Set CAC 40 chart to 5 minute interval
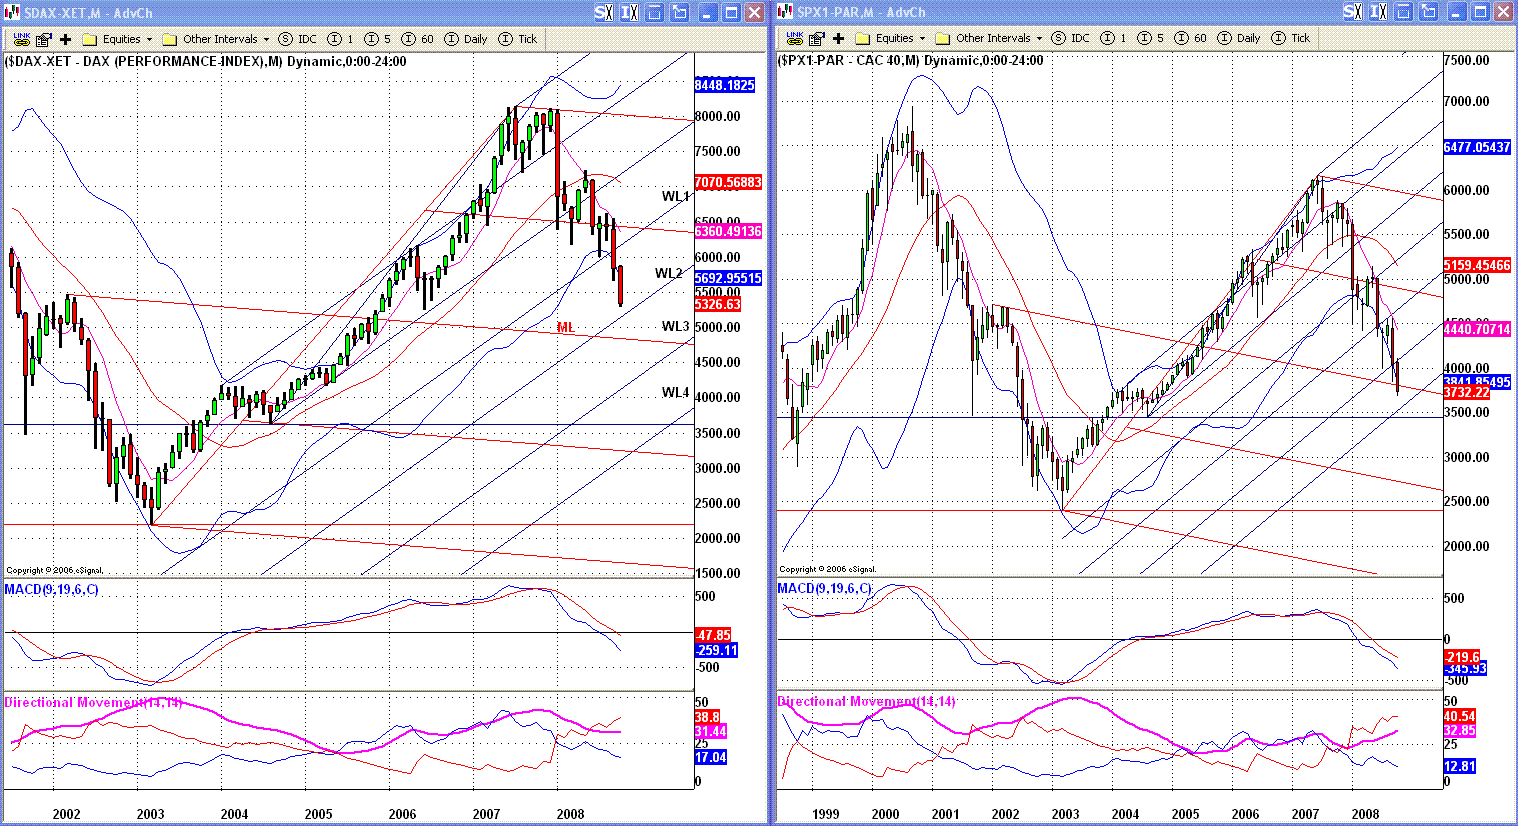1518x826 pixels. (1151, 38)
